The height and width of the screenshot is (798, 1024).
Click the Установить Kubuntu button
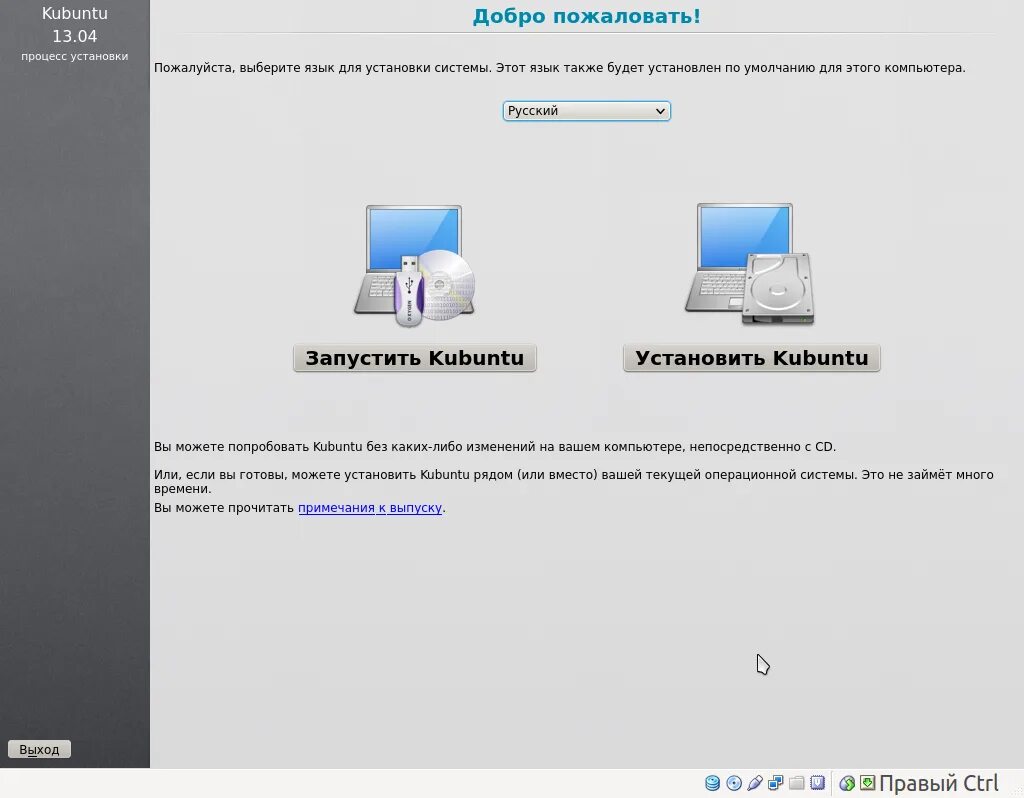752,359
